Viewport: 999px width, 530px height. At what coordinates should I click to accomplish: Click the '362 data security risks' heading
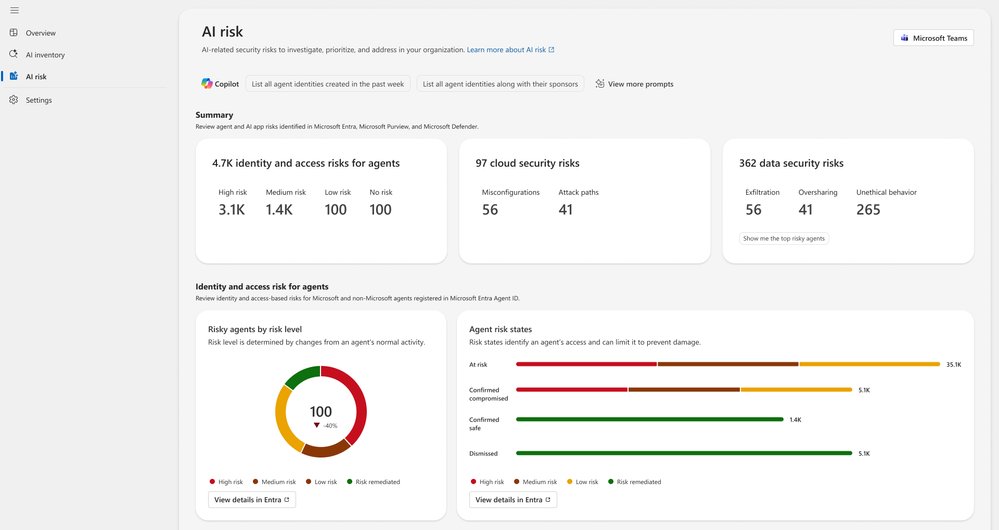point(791,163)
